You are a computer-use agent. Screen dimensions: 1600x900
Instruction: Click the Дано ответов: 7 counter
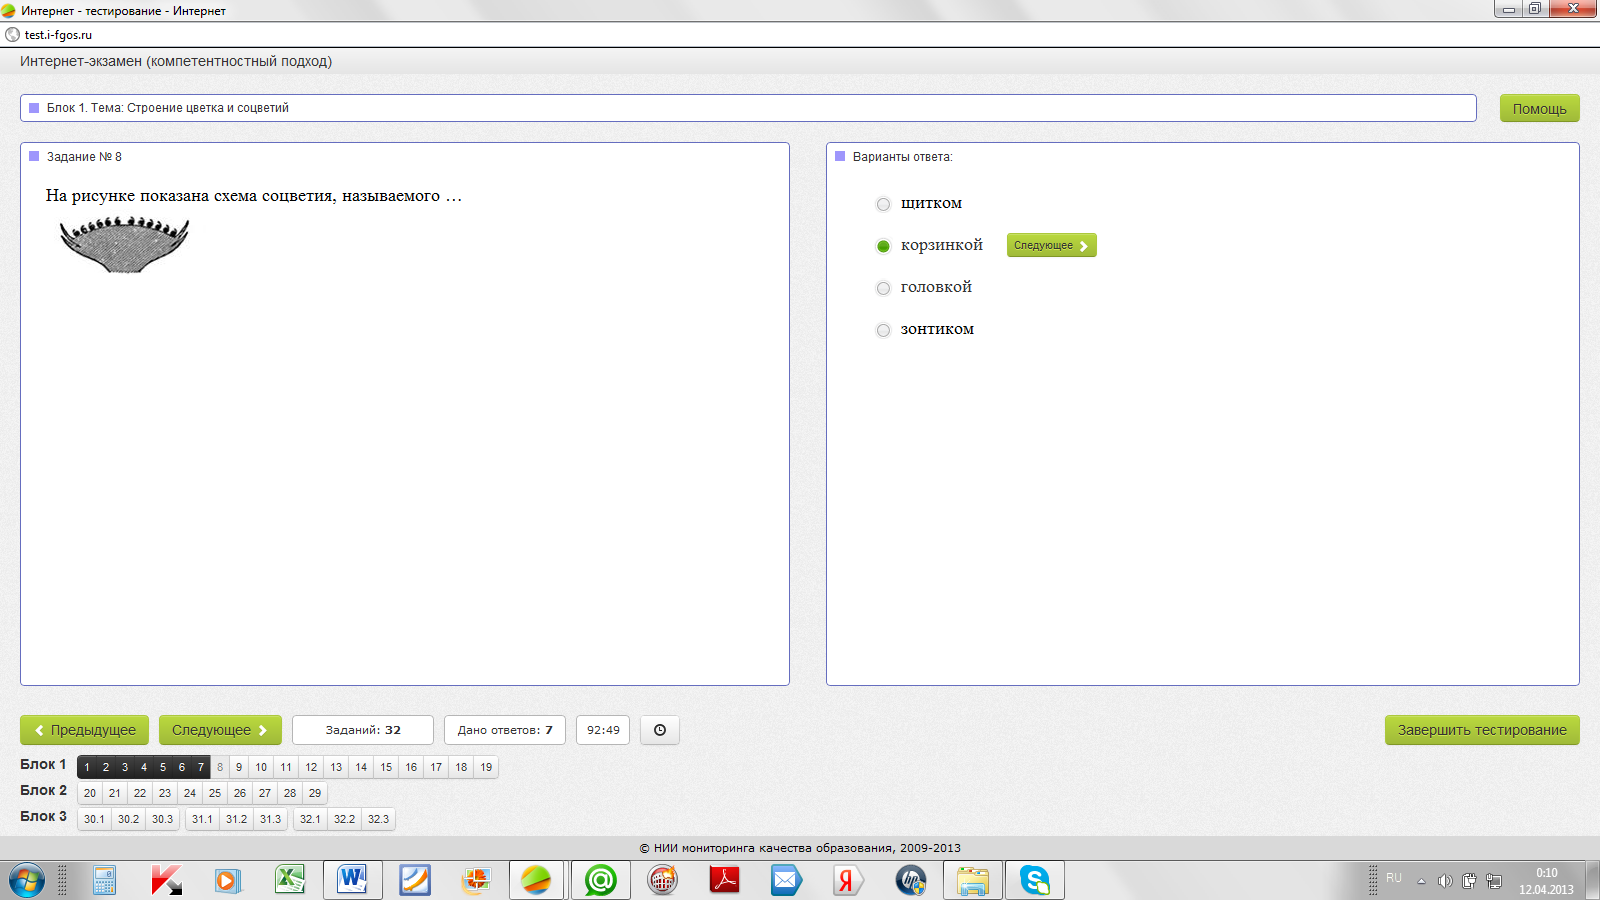pyautogui.click(x=505, y=730)
